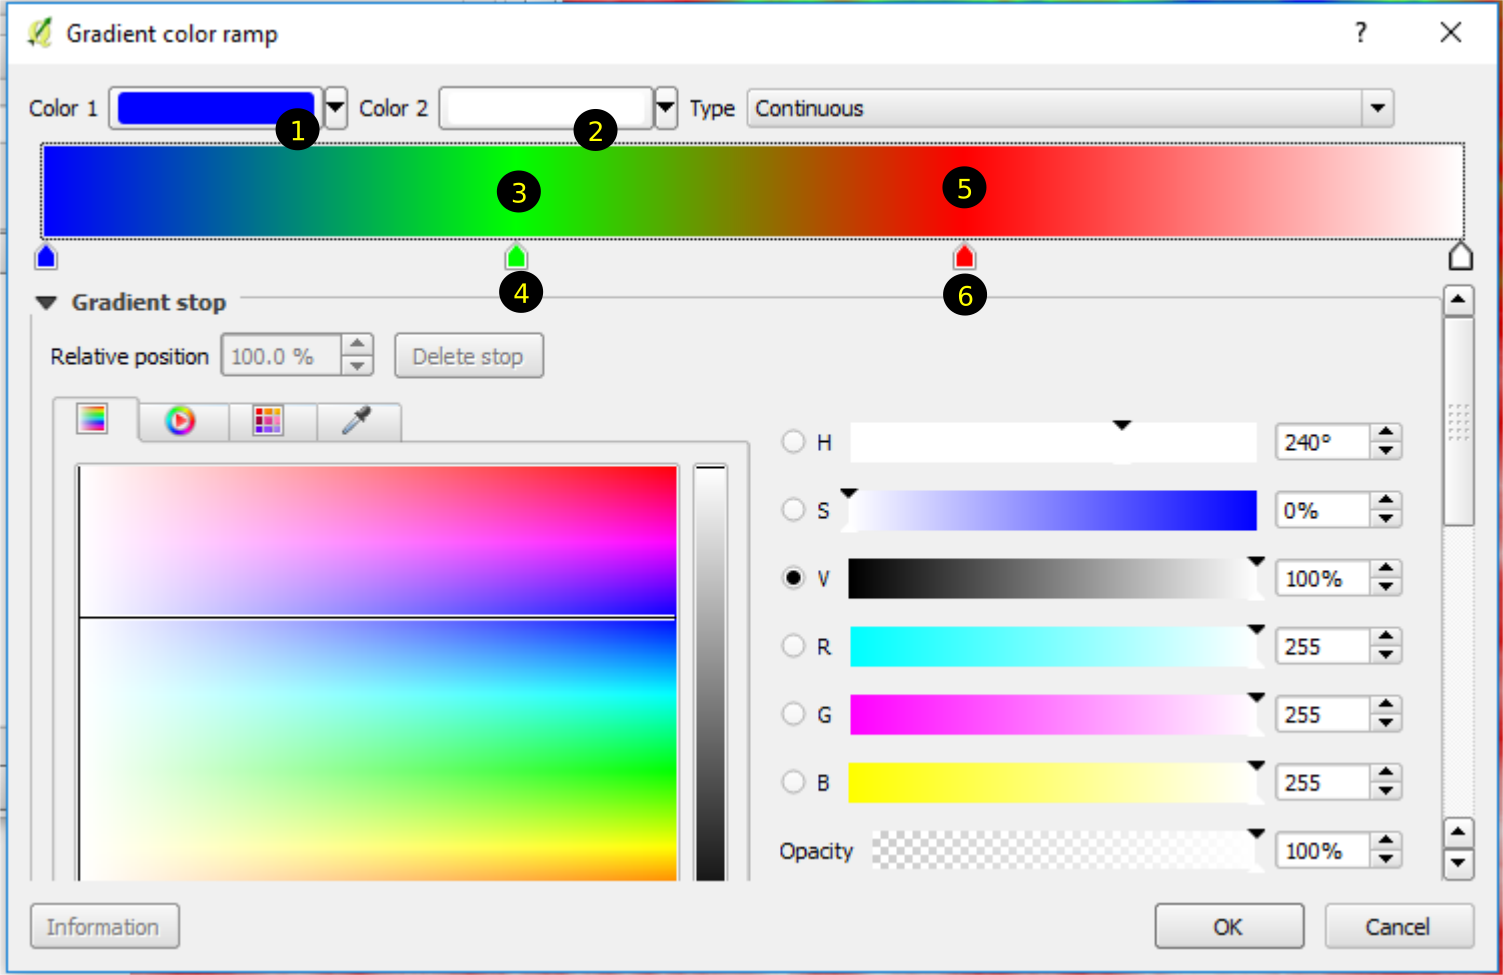Select the H hue radio button
The height and width of the screenshot is (975, 1503).
click(793, 442)
